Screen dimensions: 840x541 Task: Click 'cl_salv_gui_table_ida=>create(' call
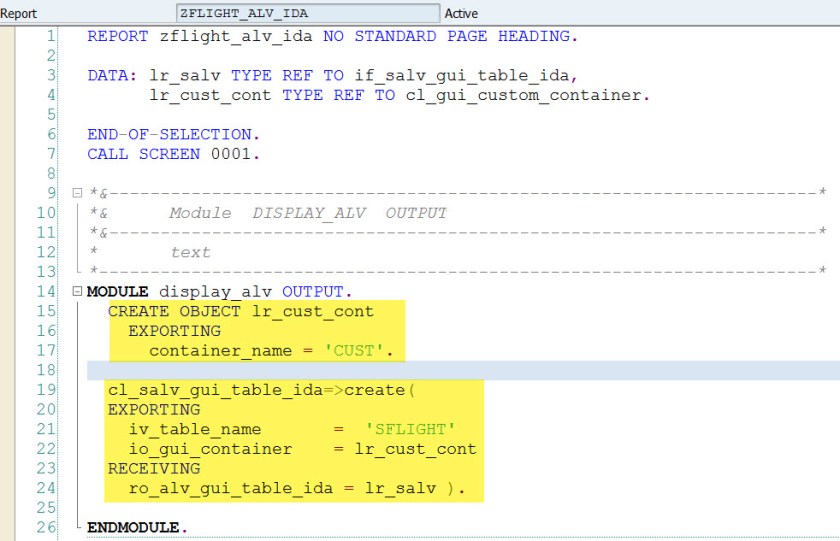[261, 390]
